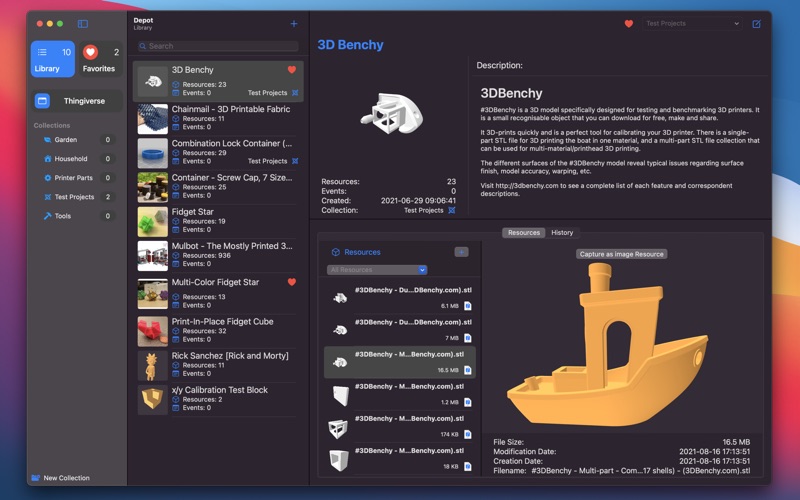Image resolution: width=800 pixels, height=500 pixels.
Task: Unfavorite Multi-Color Fidget Star heart
Action: coord(292,282)
